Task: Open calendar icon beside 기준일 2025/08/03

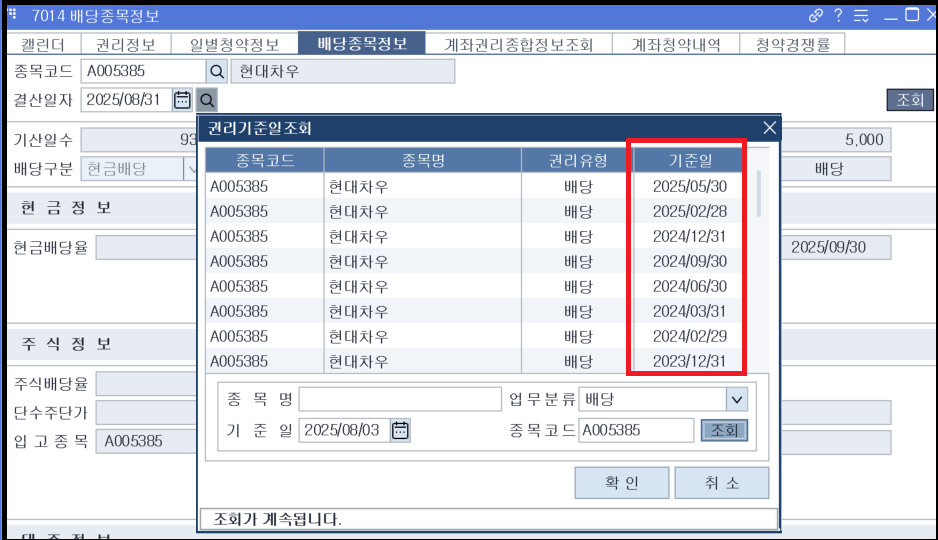Action: [400, 430]
